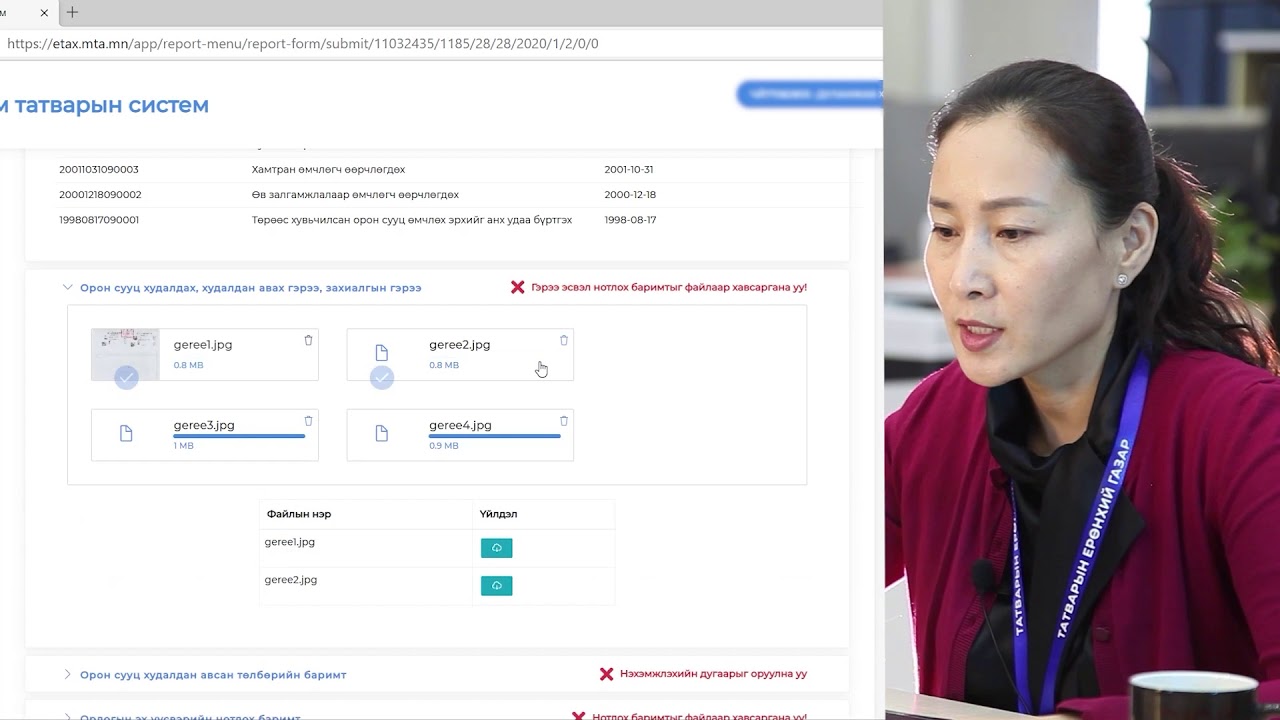This screenshot has width=1280, height=720.
Task: Expand the Орон сууц худалдан авсан төлбөрийн баримт section
Action: pos(68,674)
